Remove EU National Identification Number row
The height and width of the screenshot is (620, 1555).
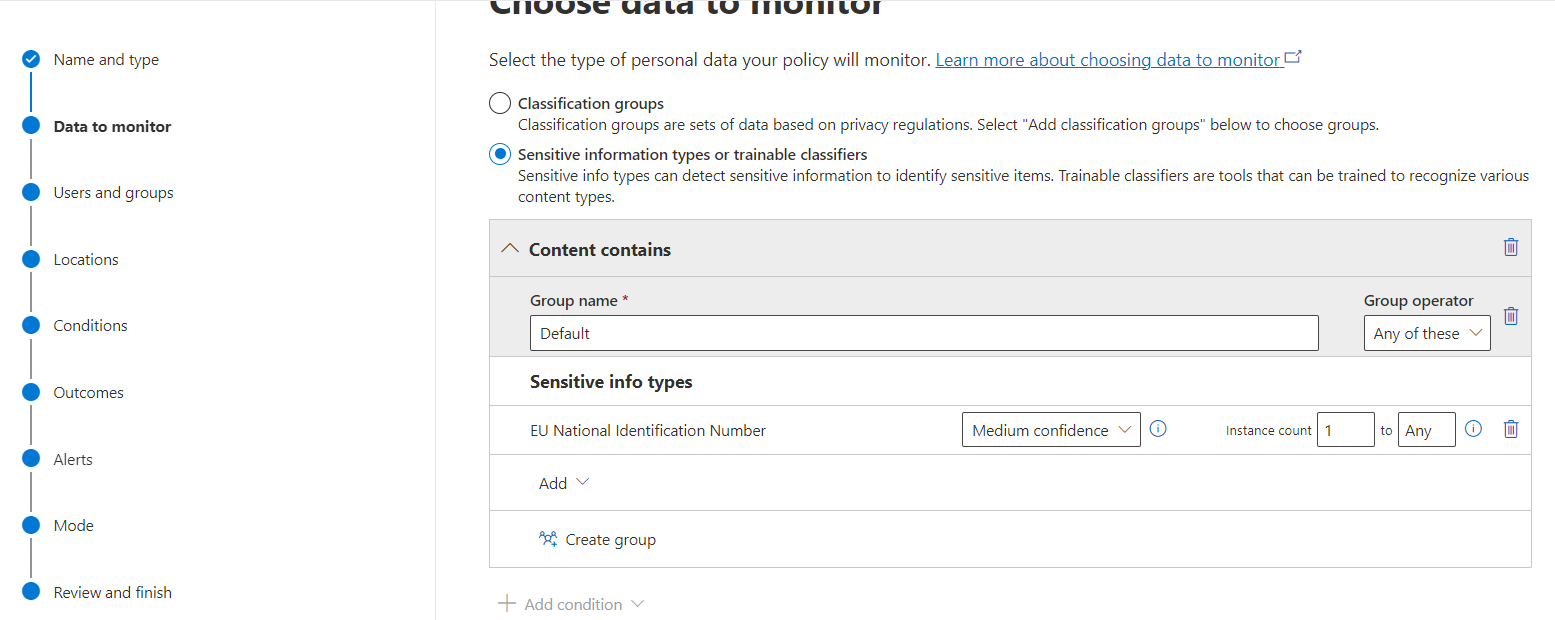(1511, 429)
